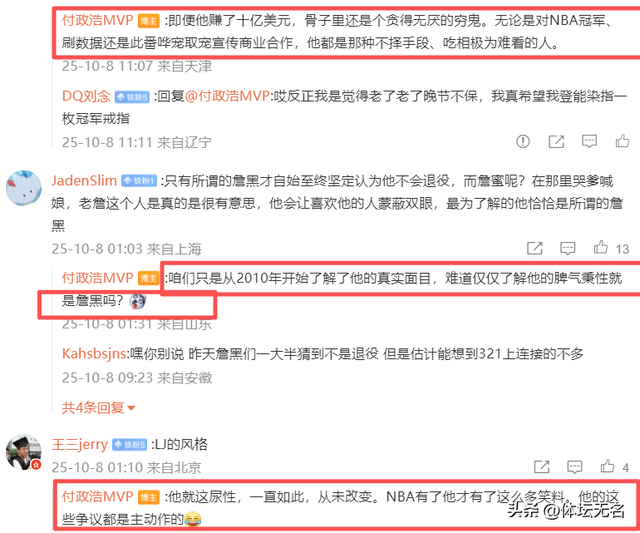
Task: Open JadenSlim username link
Action: click(x=84, y=180)
